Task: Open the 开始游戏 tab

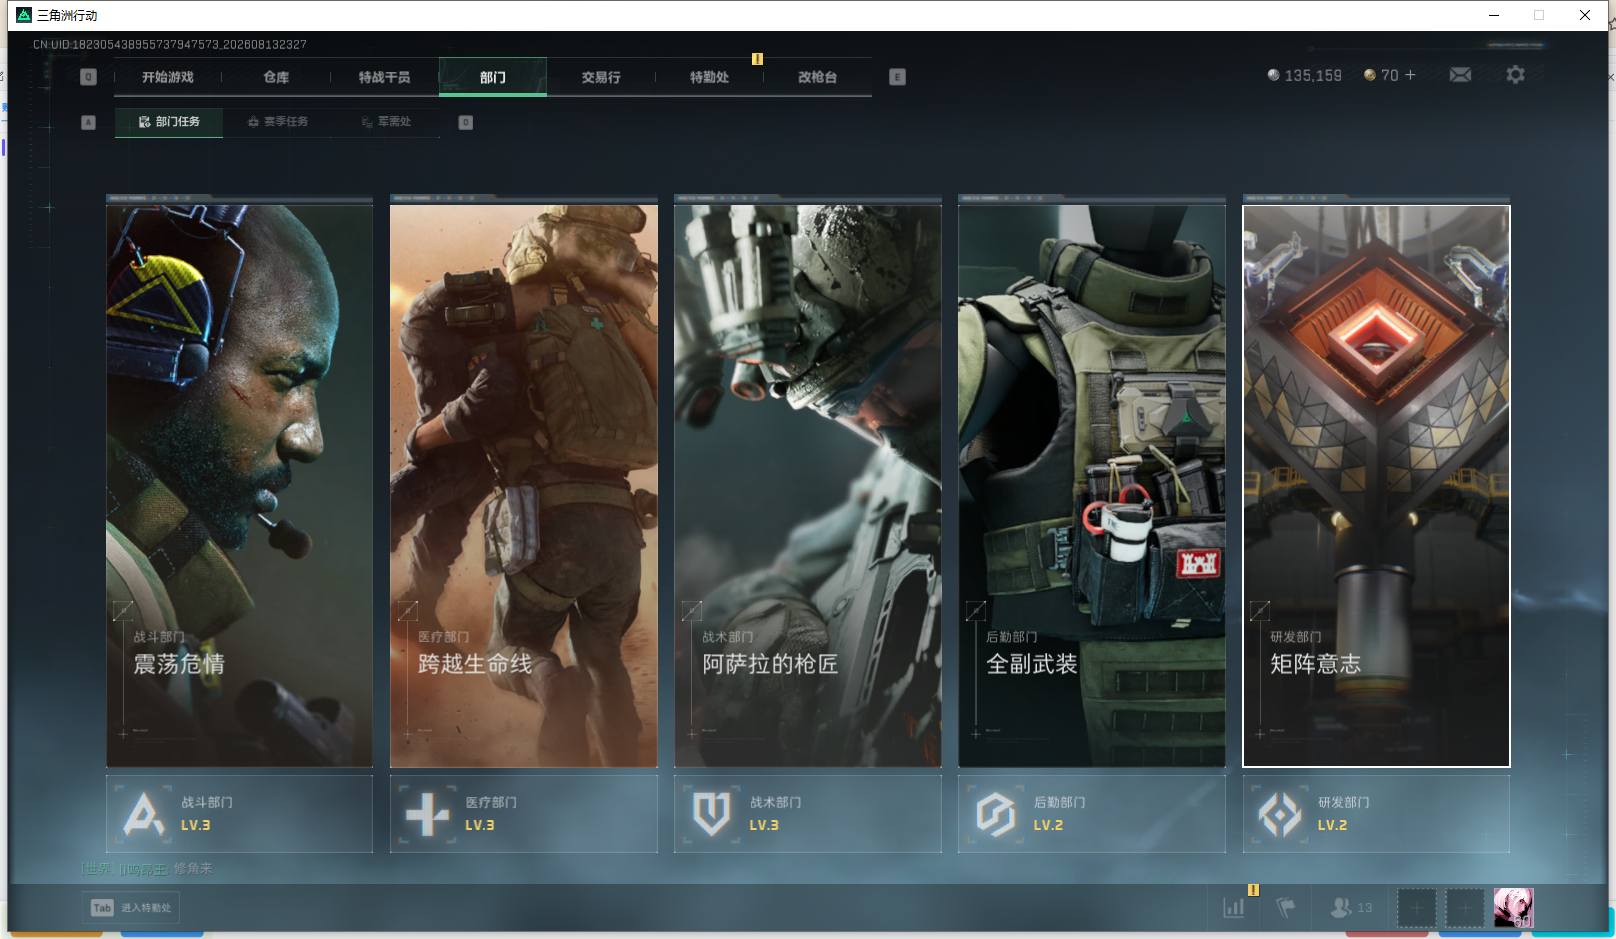Action: pos(167,77)
